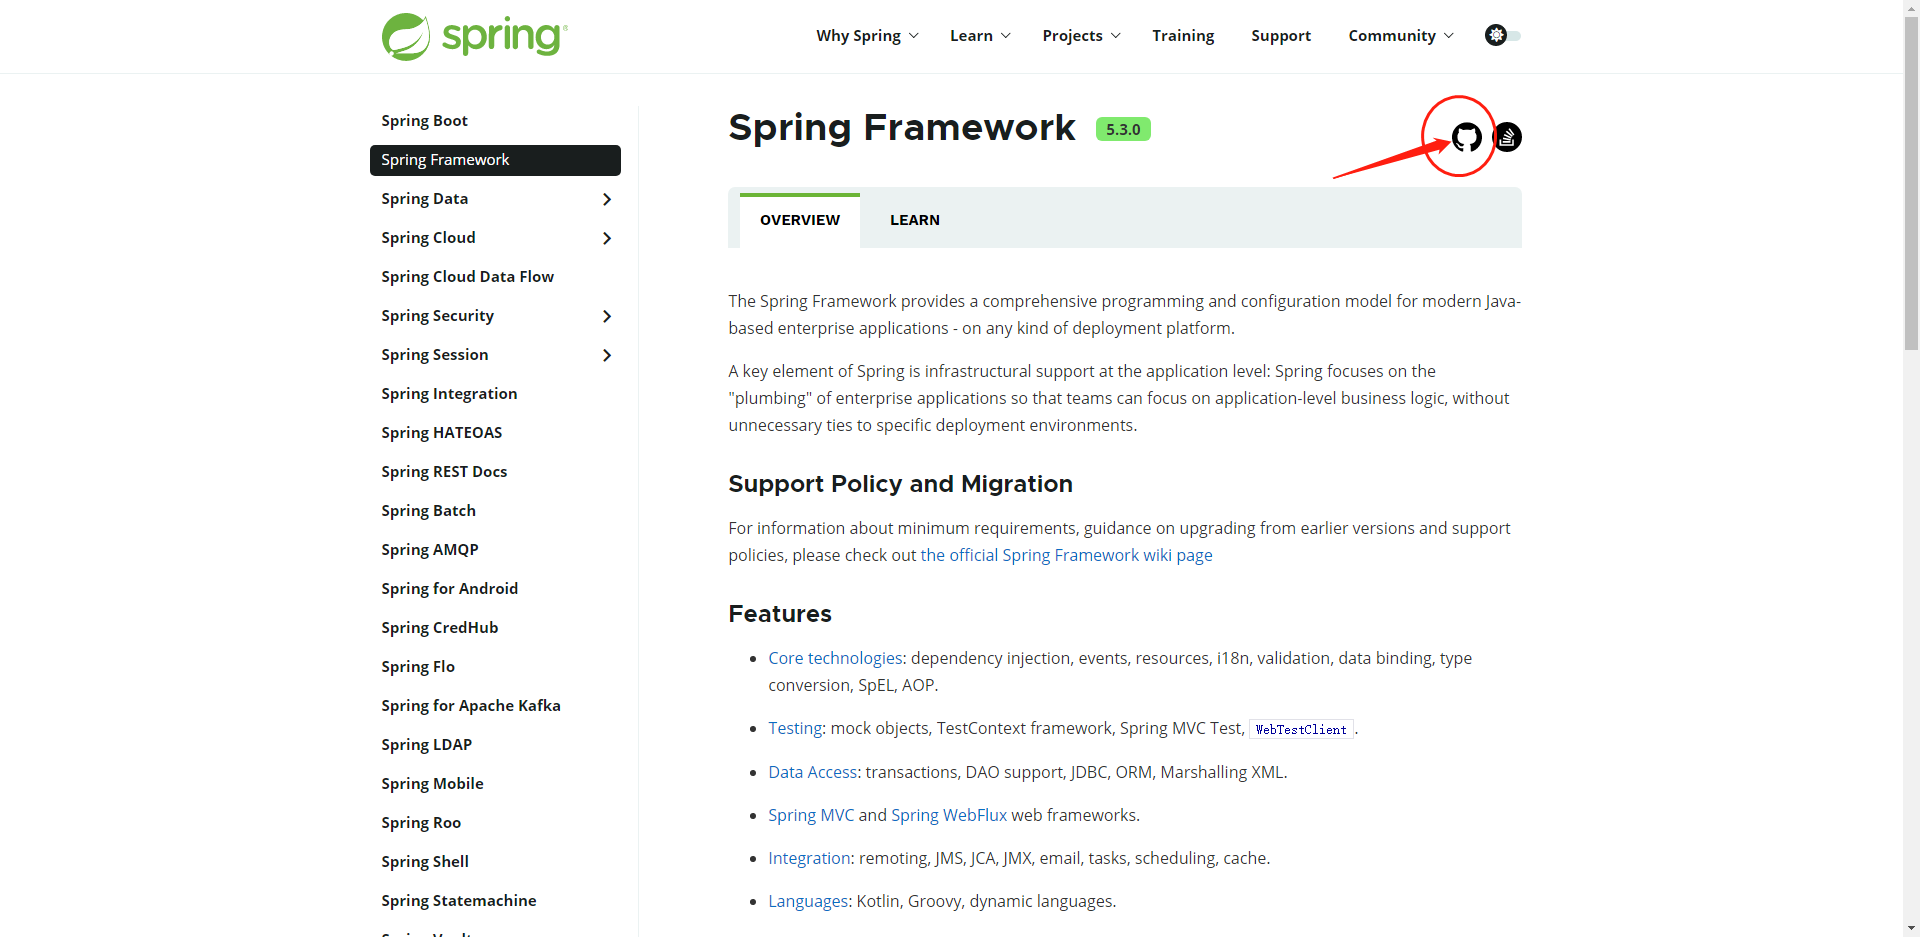Screen dimensions: 1920x937
Task: Open Spring Shell project
Action: click(x=425, y=862)
